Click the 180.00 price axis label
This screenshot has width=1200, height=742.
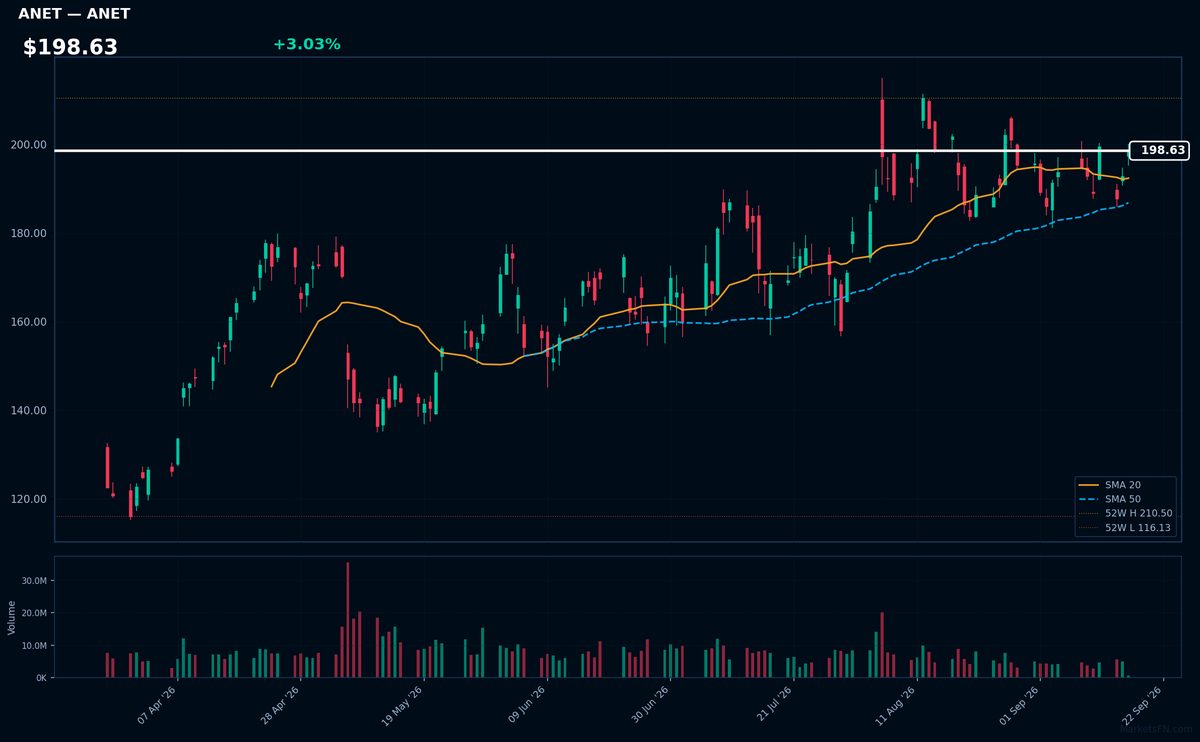pyautogui.click(x=29, y=234)
